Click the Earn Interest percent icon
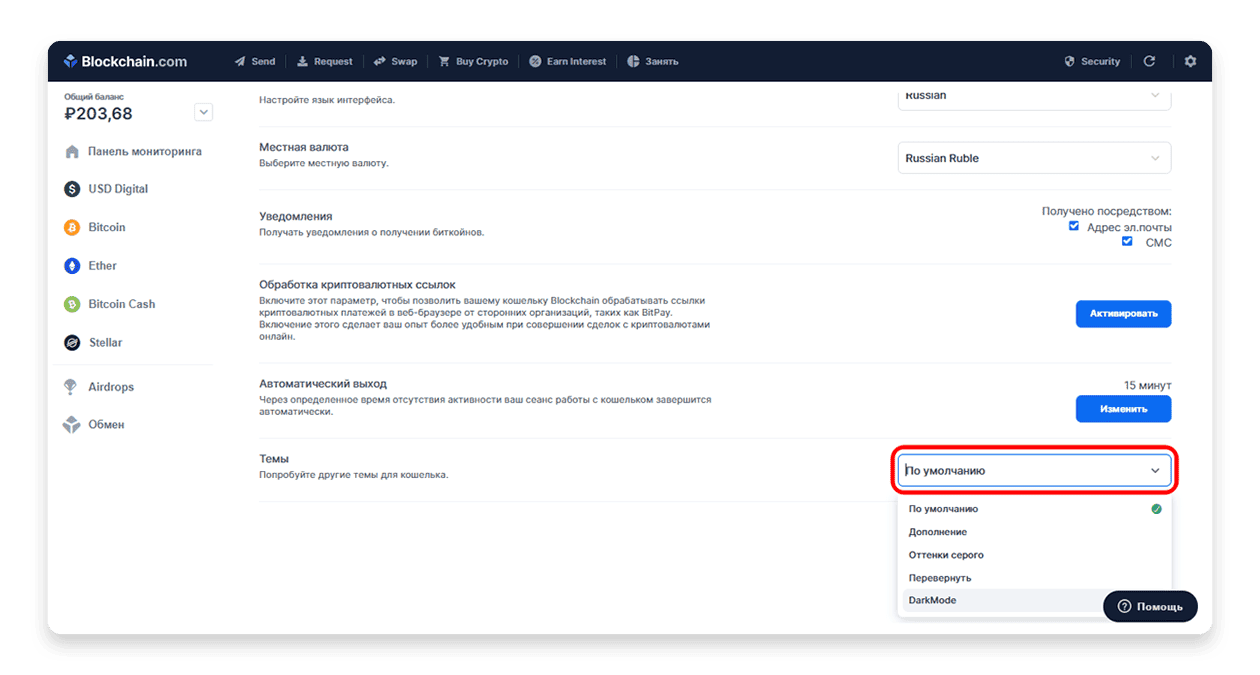Screen dimensions: 1260x675 pyautogui.click(x=535, y=61)
